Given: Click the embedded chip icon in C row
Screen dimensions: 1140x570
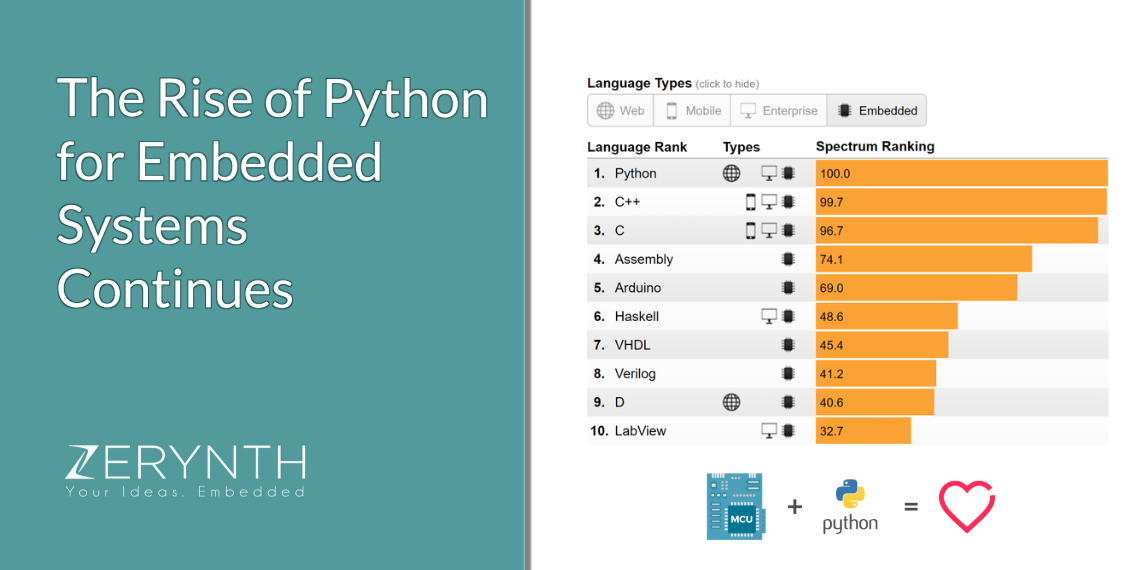Looking at the screenshot, I should [787, 230].
